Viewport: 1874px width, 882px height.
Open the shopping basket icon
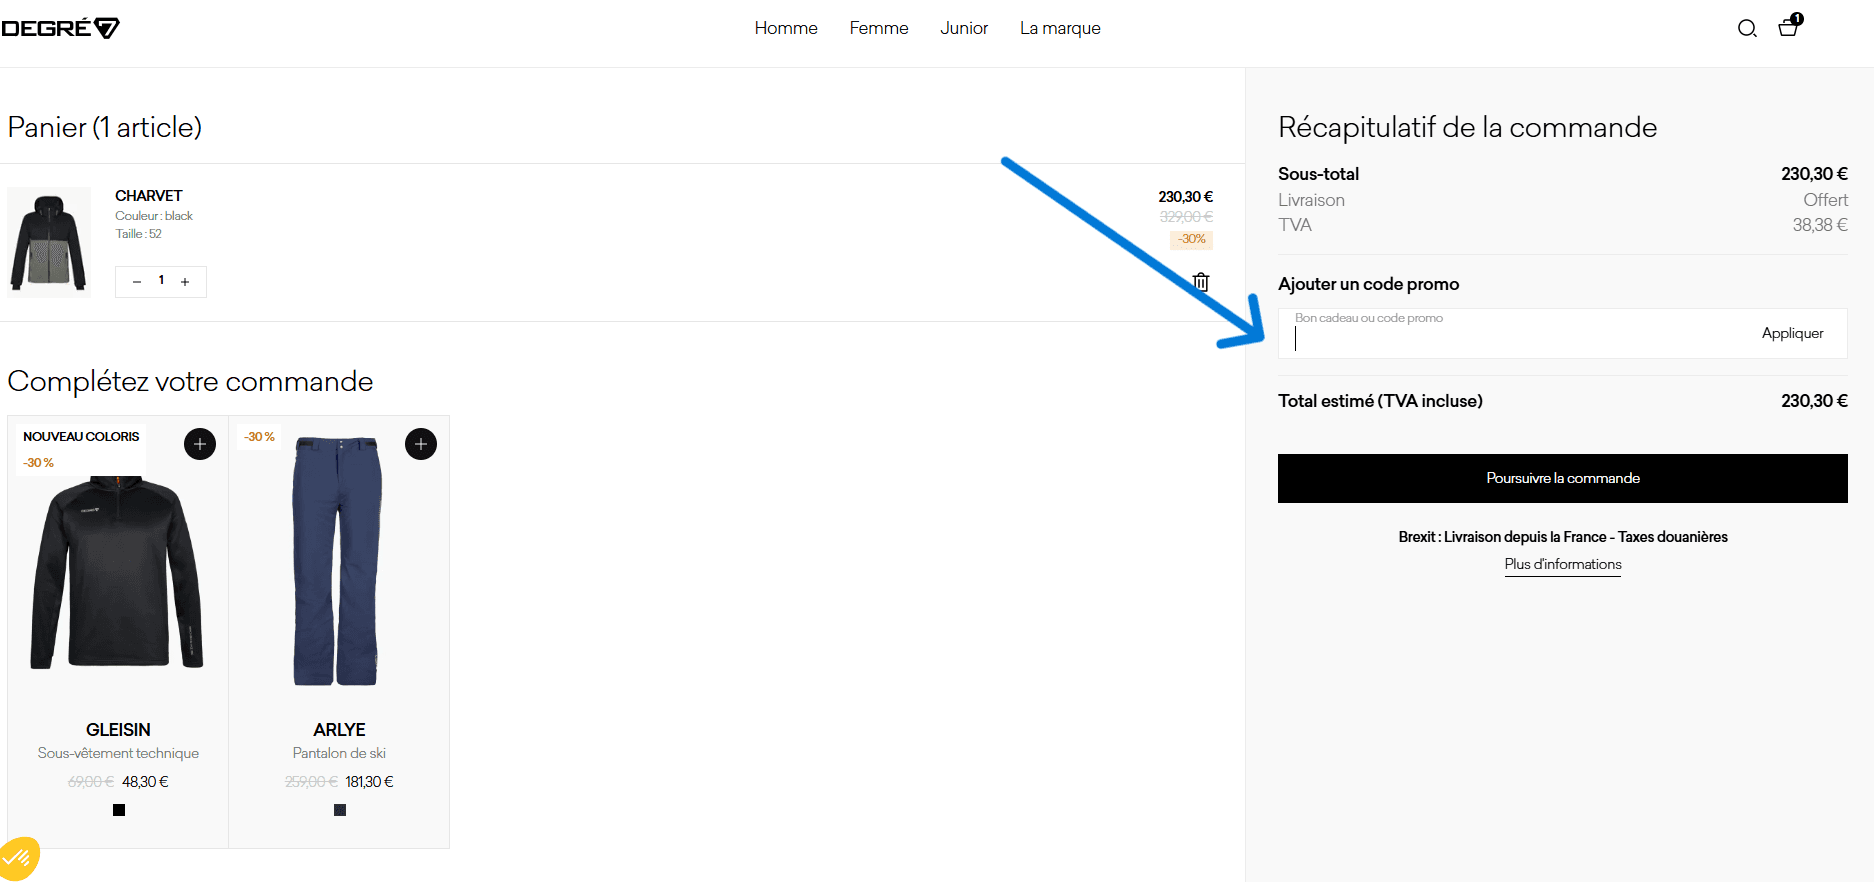1788,27
